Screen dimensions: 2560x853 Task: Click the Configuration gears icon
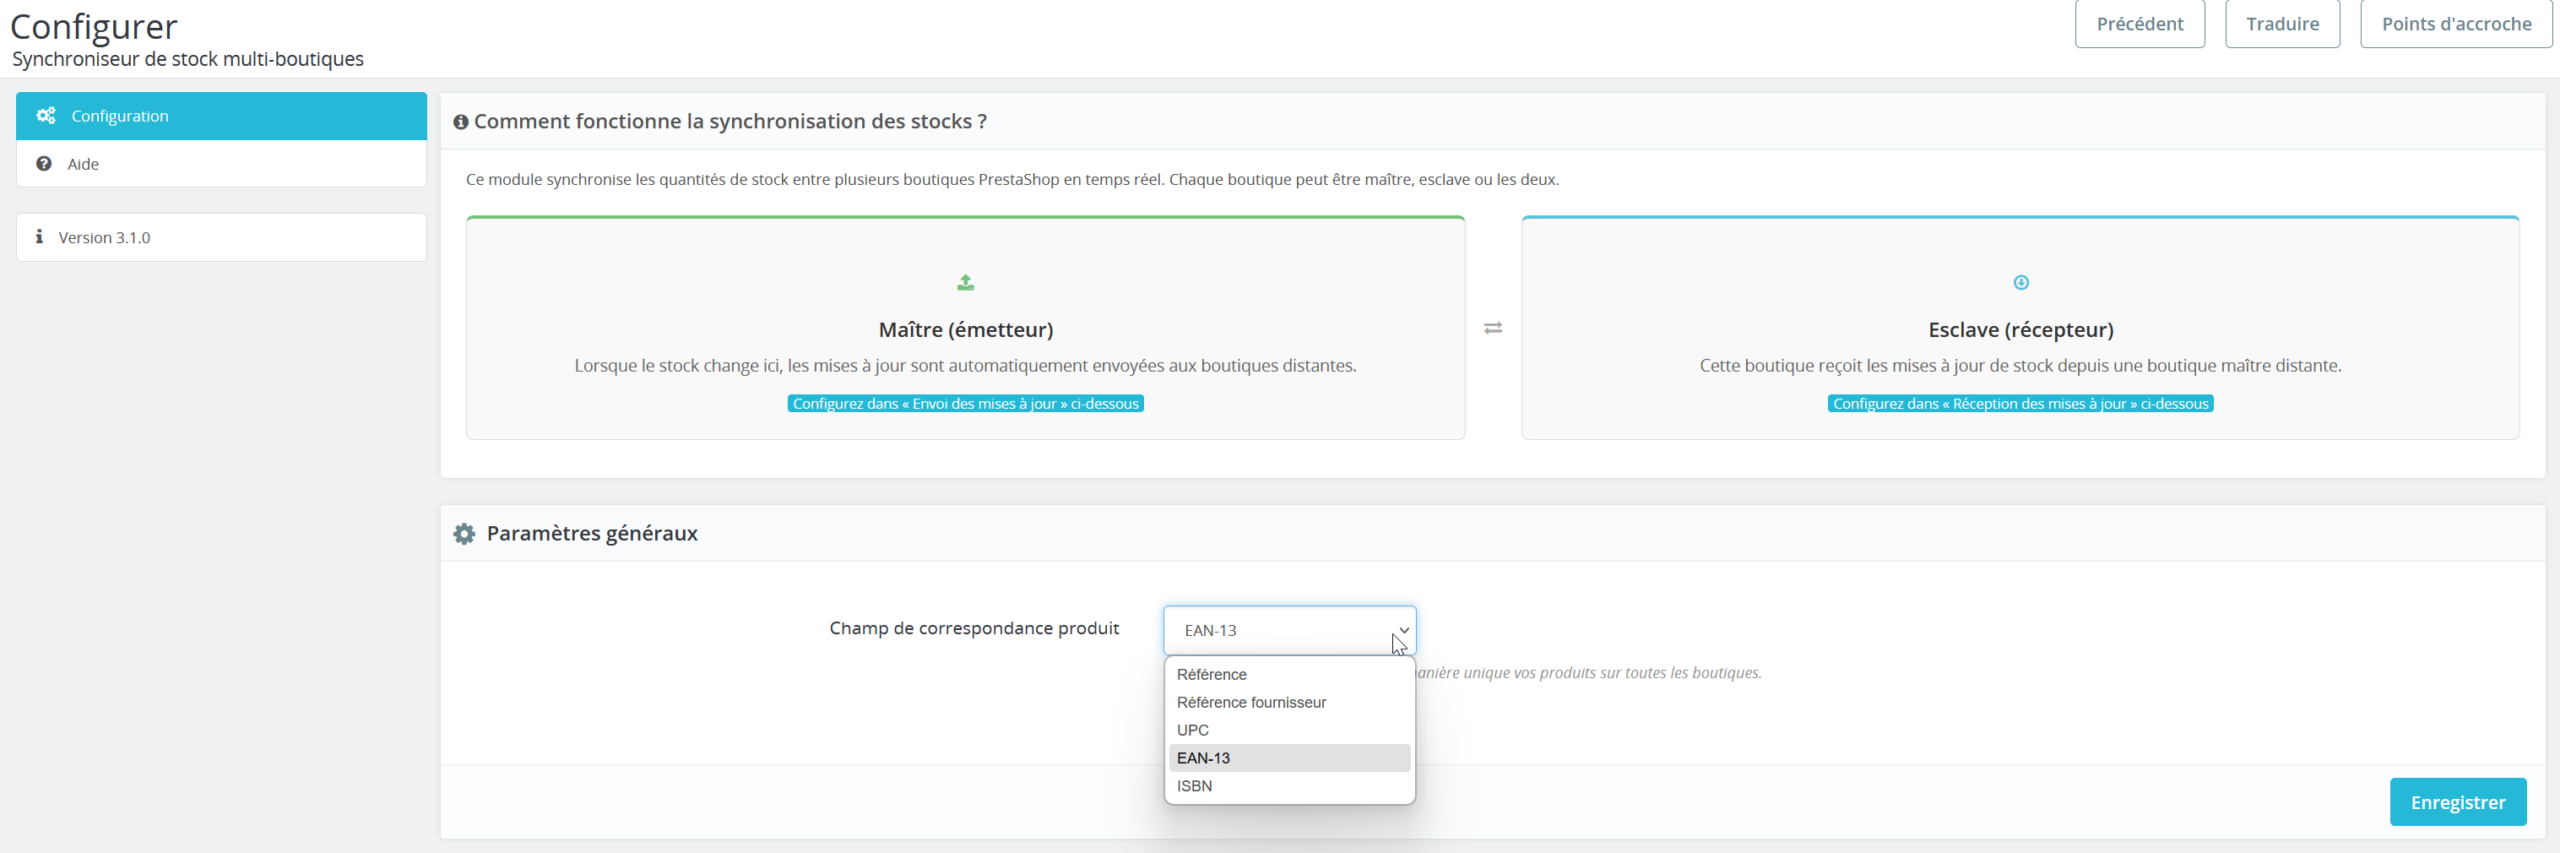[x=46, y=116]
